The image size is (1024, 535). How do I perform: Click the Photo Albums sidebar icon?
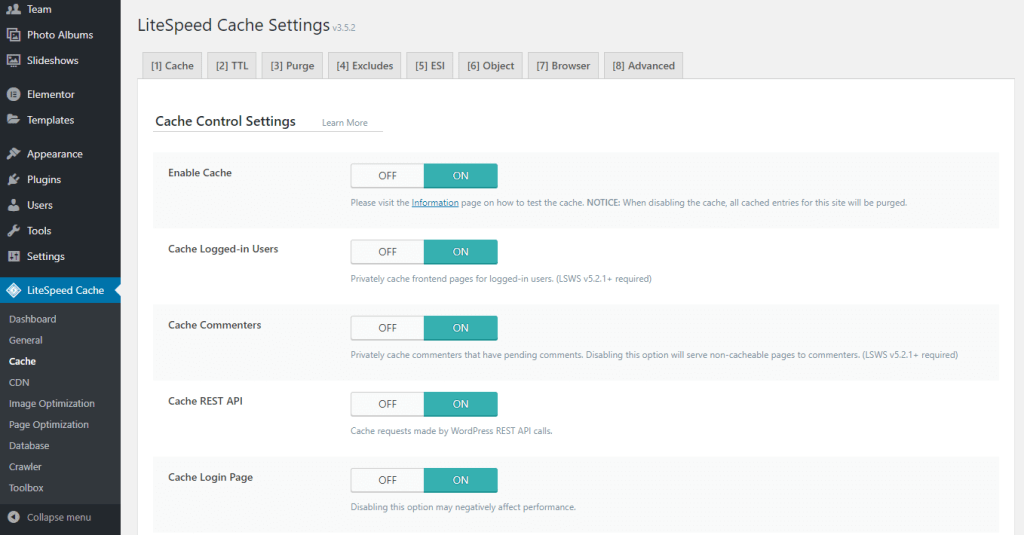(13, 35)
